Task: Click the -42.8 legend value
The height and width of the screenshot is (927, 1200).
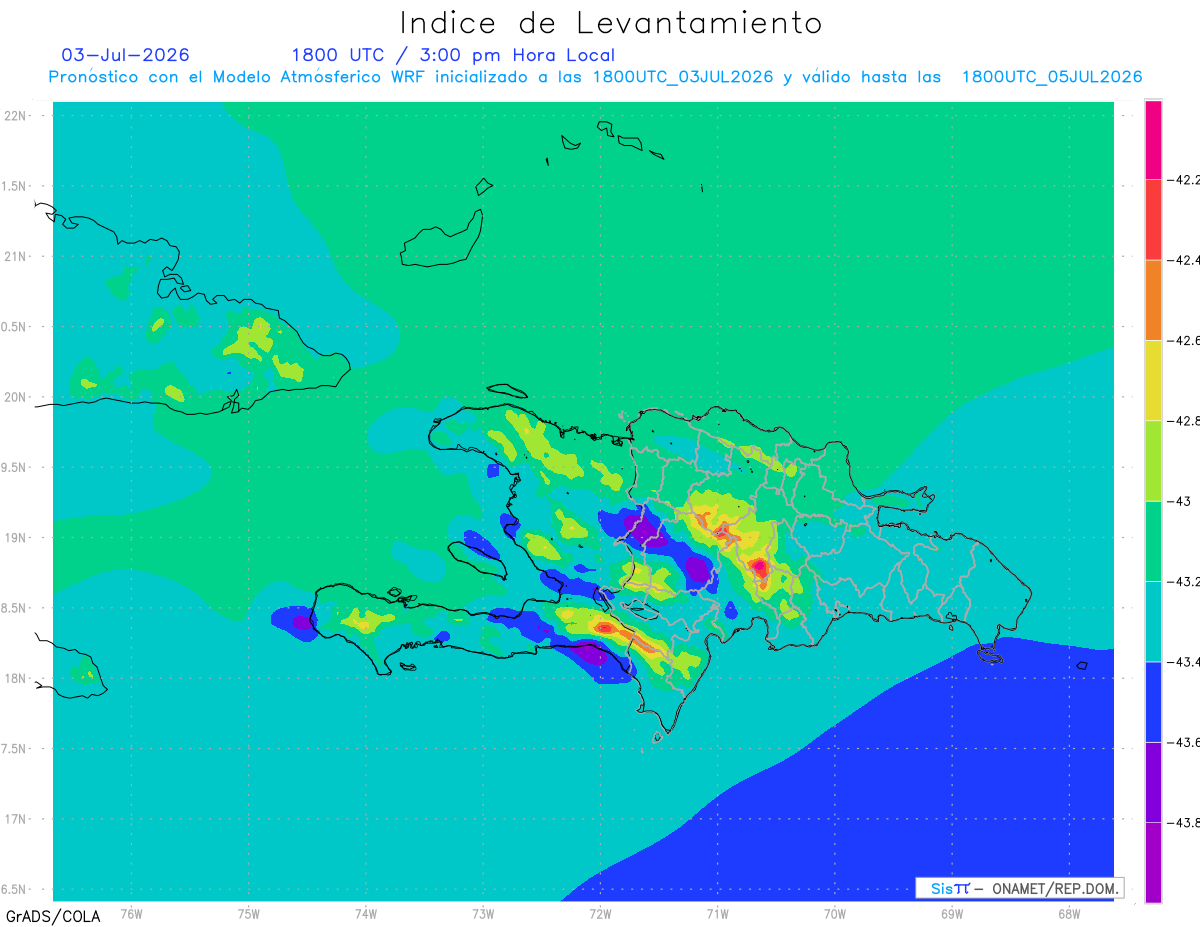Action: pos(1185,421)
